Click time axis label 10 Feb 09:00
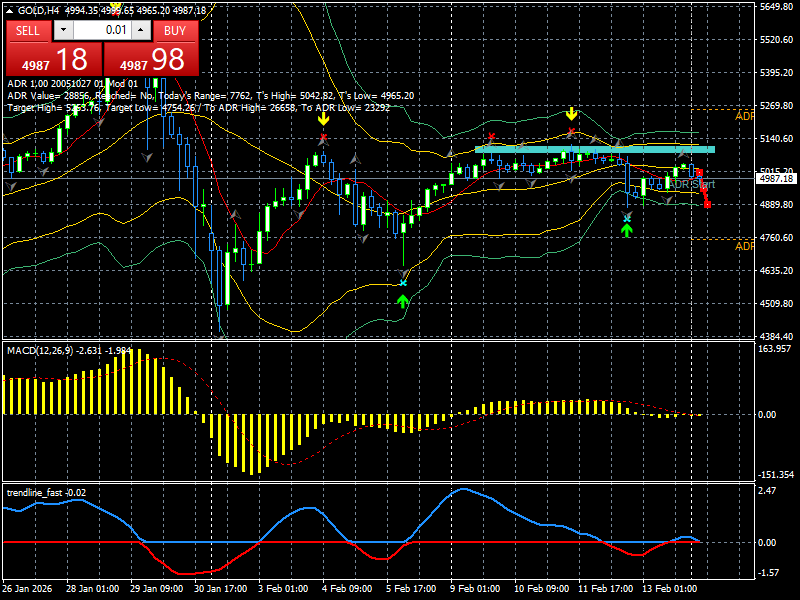 pos(541,589)
